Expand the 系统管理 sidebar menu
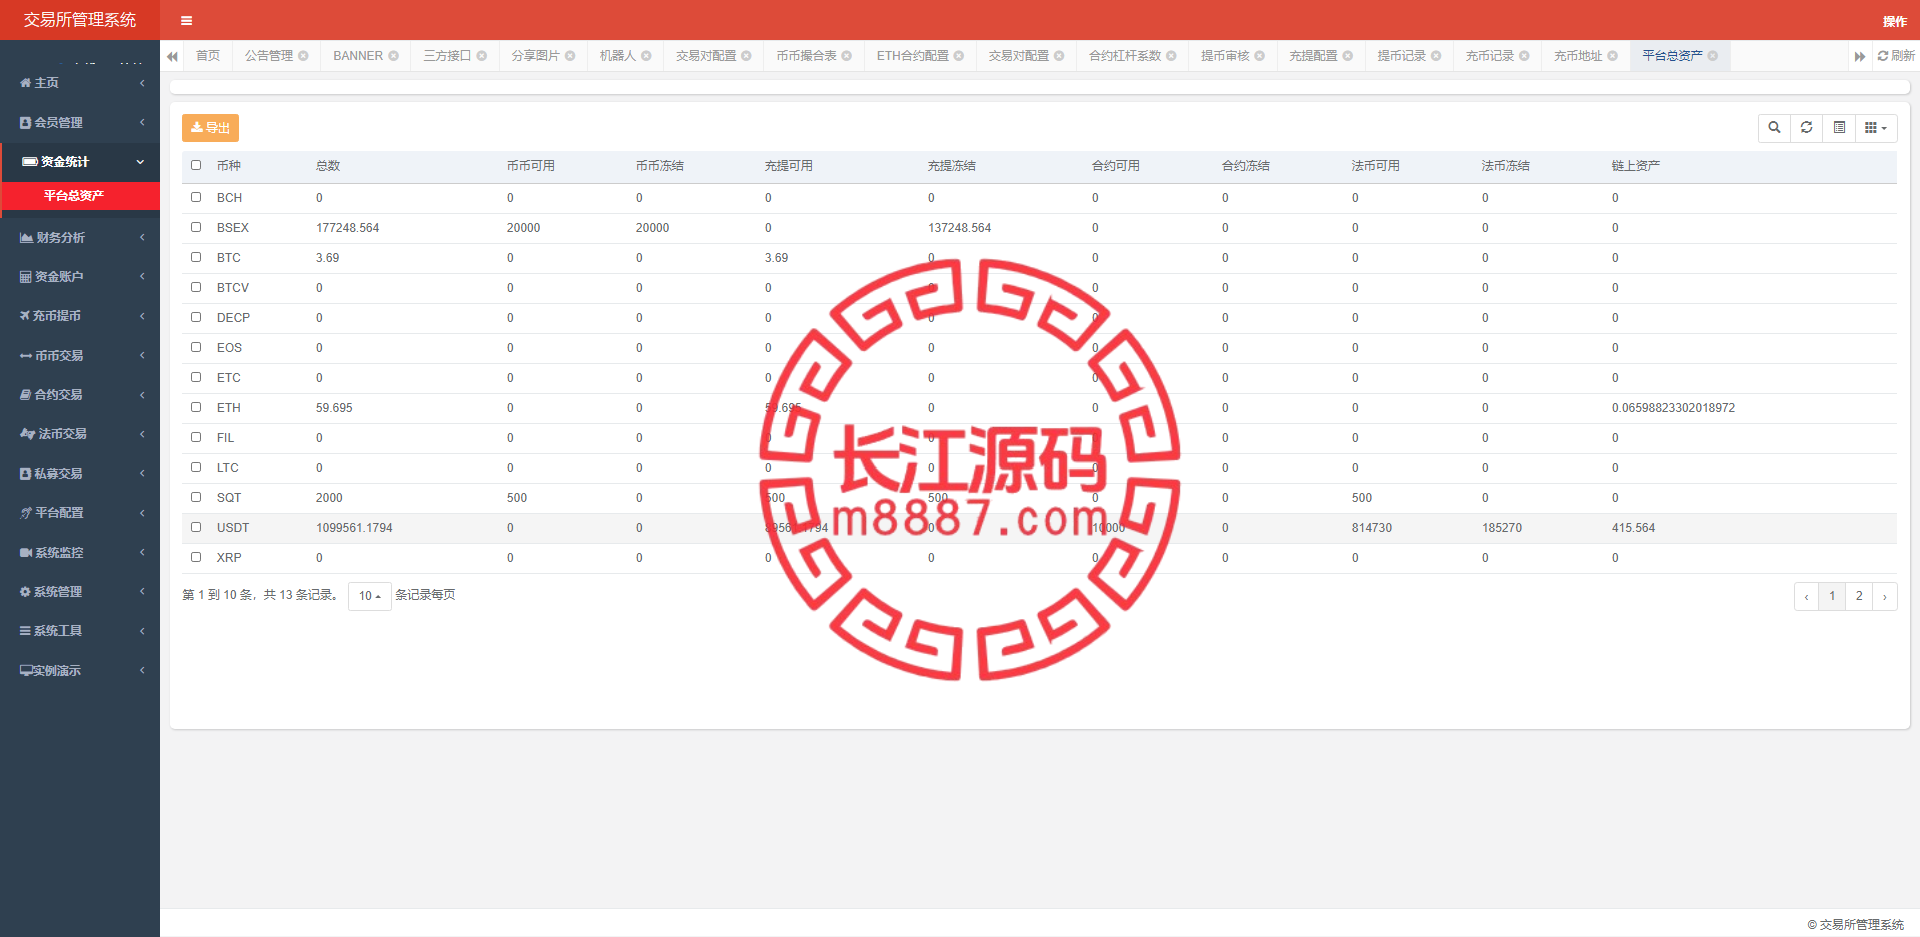 tap(80, 591)
